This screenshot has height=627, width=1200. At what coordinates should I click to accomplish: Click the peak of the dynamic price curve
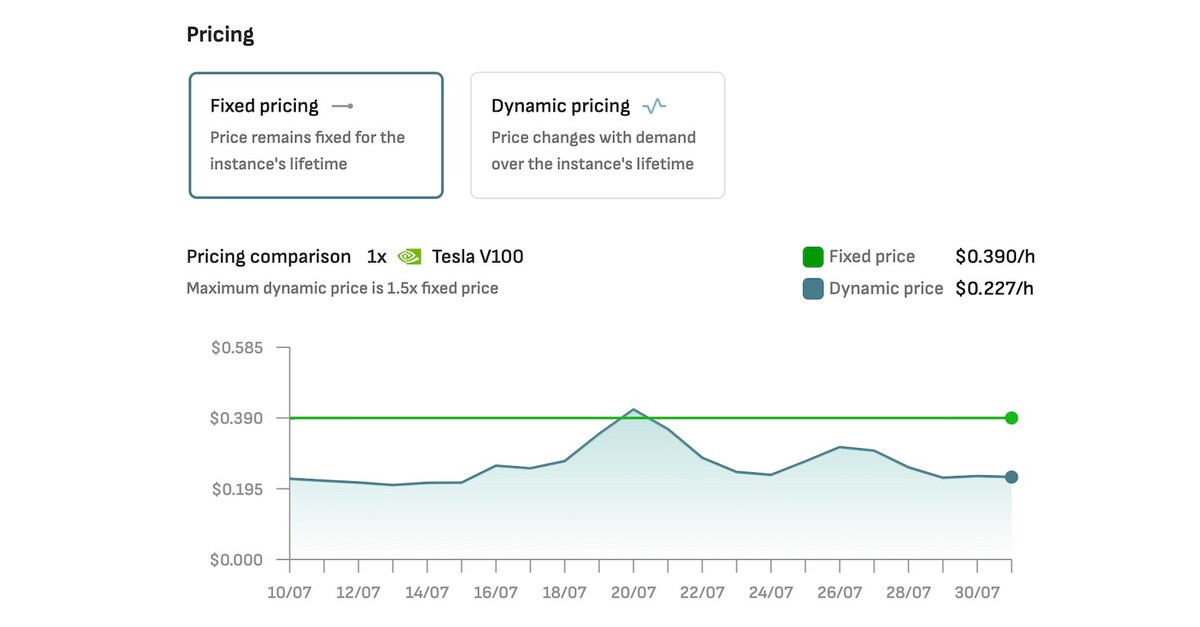tap(633, 409)
